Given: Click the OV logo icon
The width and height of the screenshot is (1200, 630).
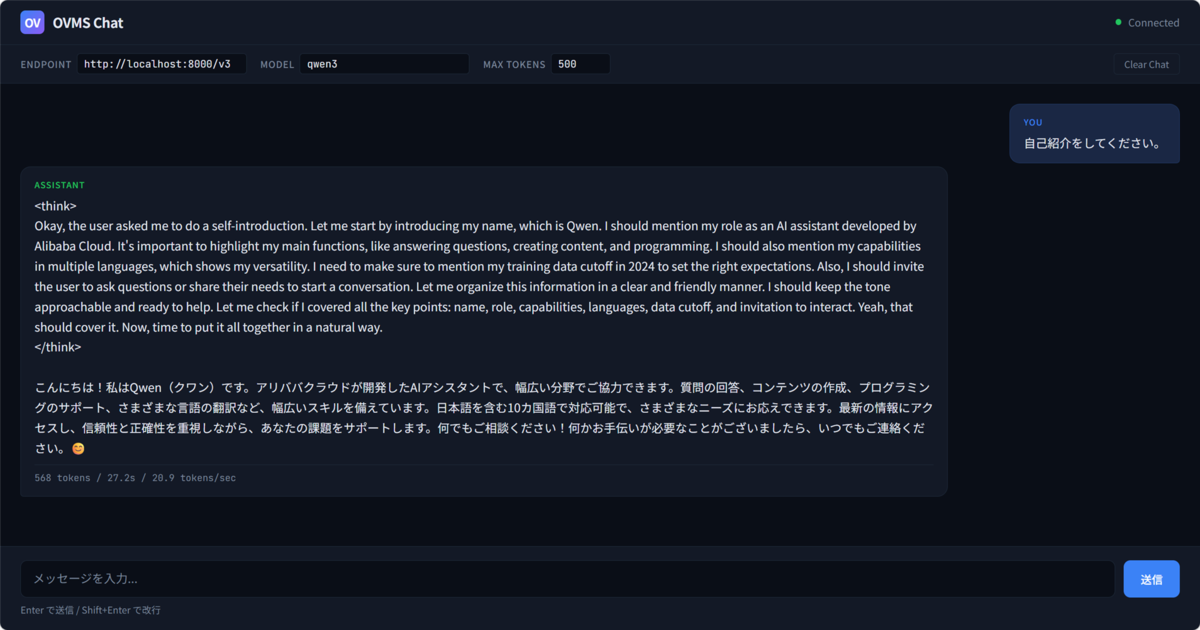Looking at the screenshot, I should (x=33, y=22).
